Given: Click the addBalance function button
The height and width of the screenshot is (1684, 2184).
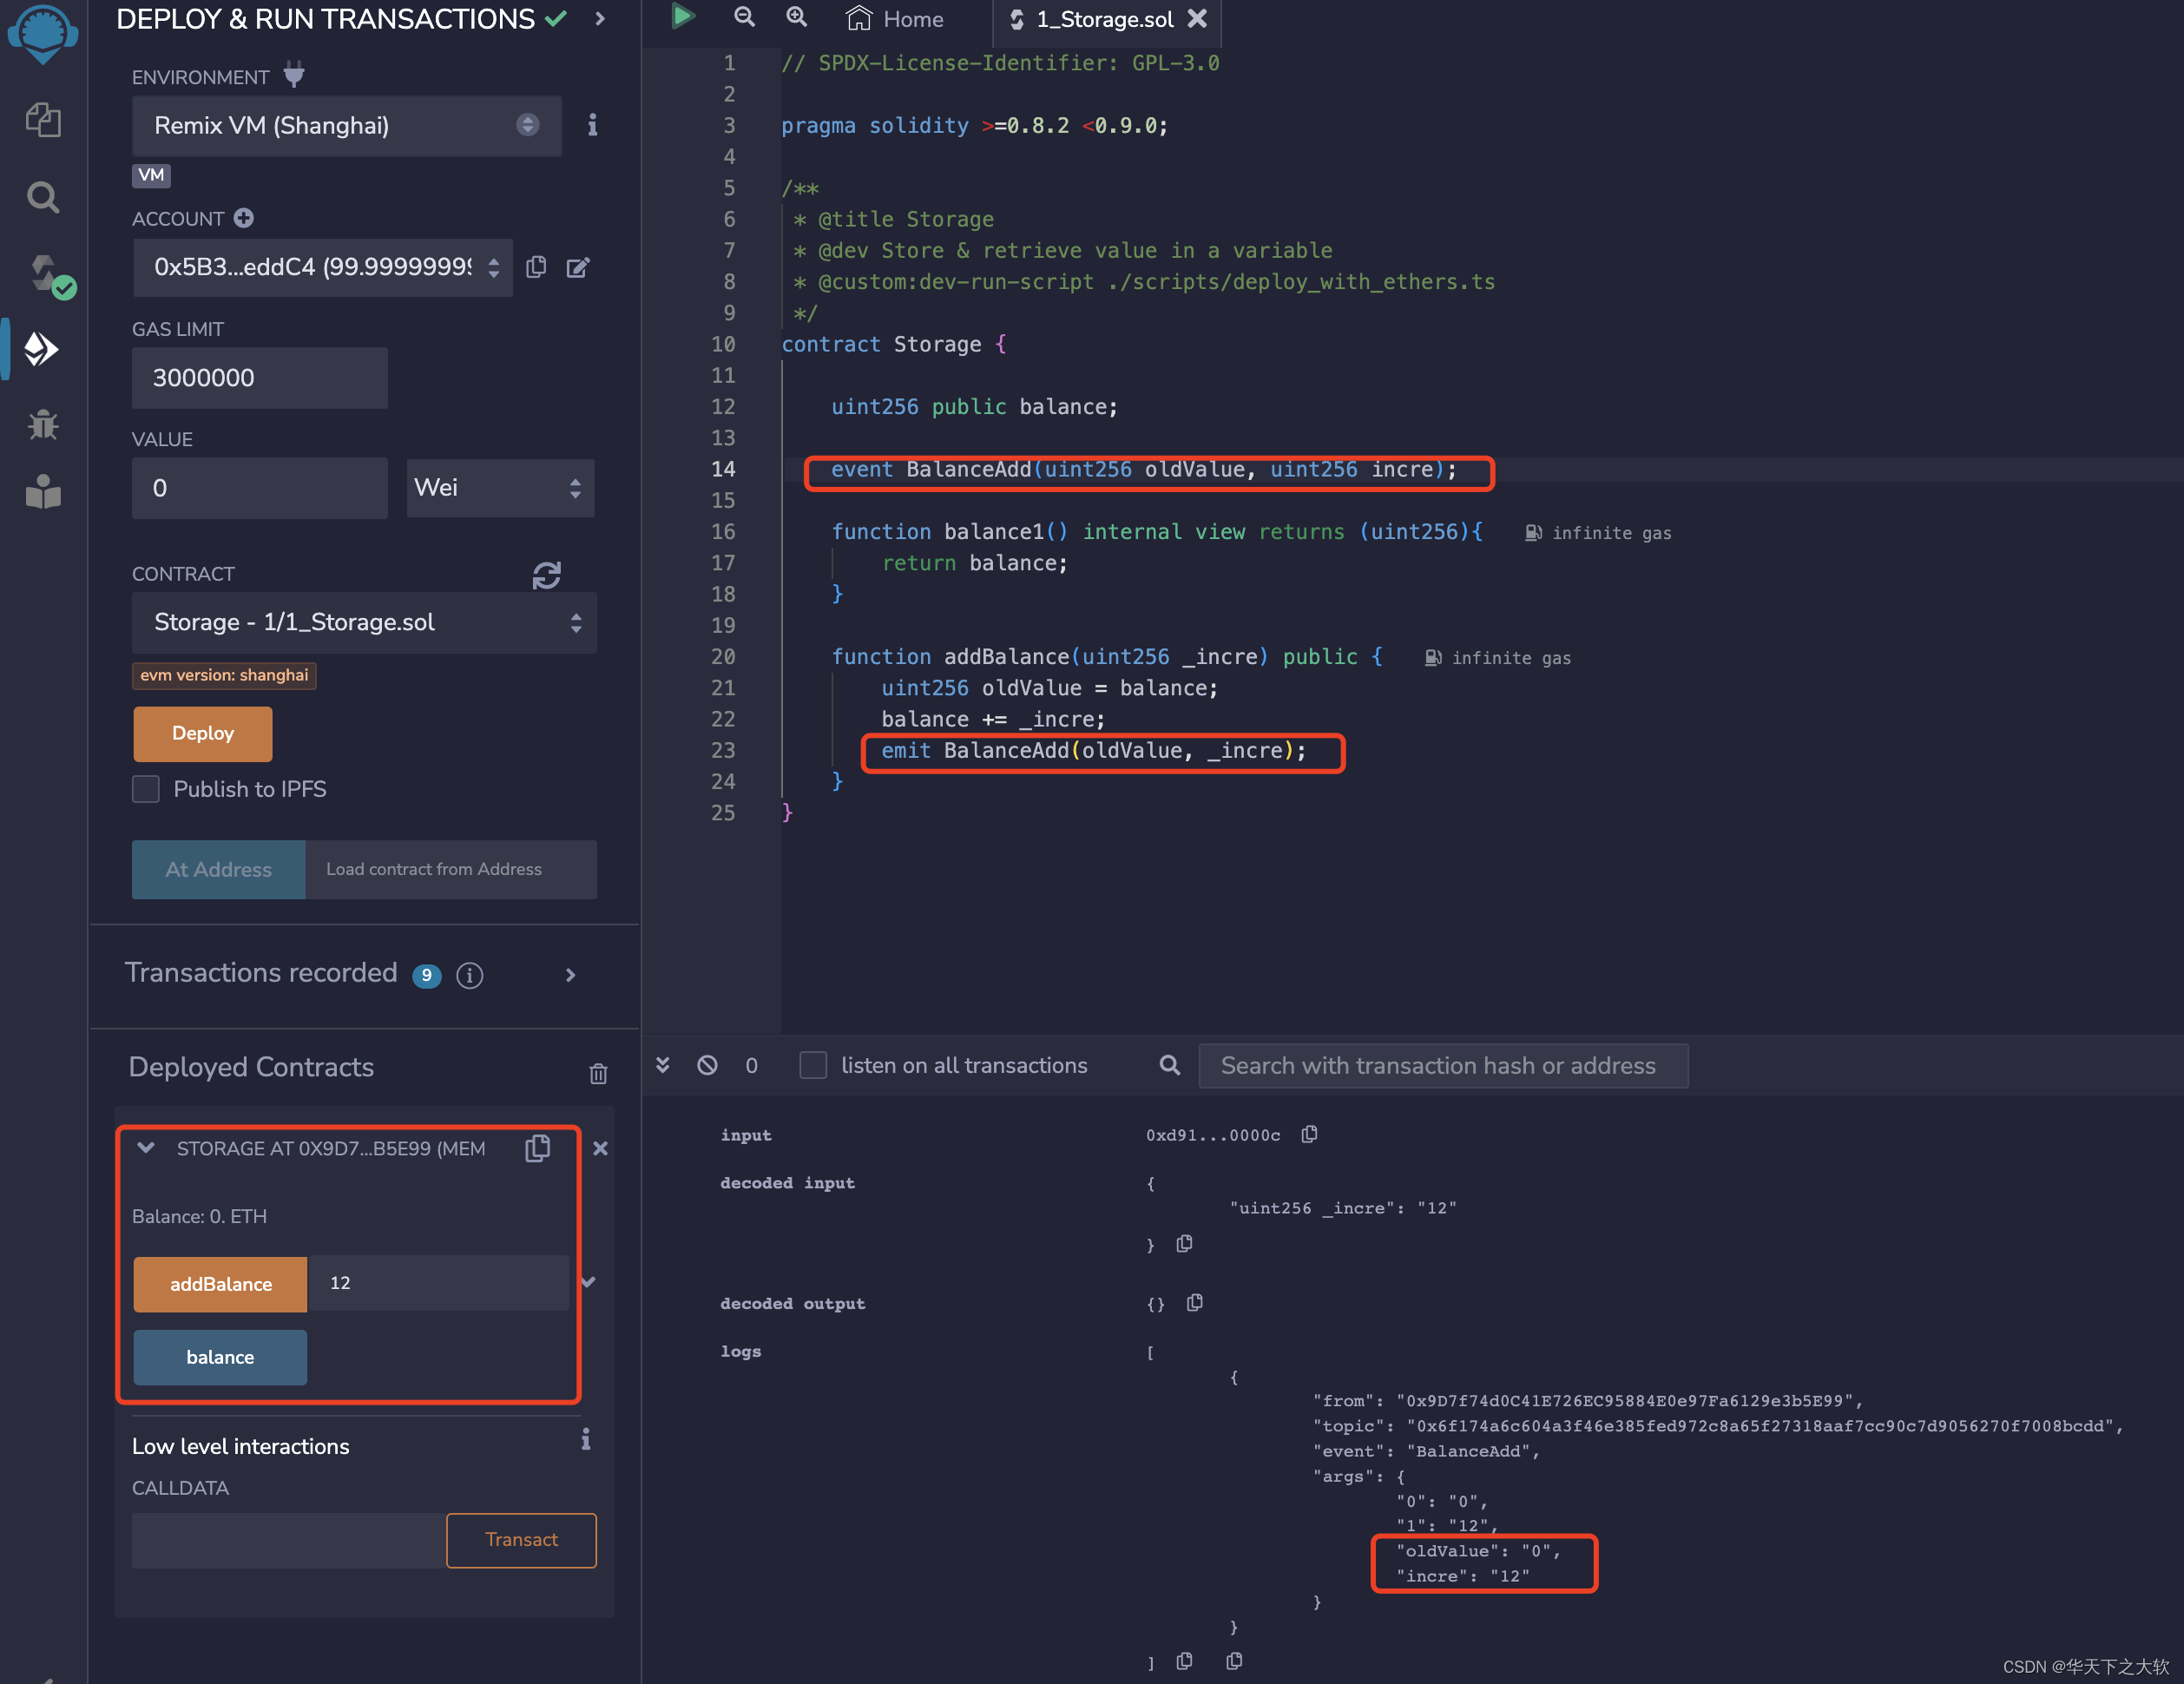Looking at the screenshot, I should 220,1284.
